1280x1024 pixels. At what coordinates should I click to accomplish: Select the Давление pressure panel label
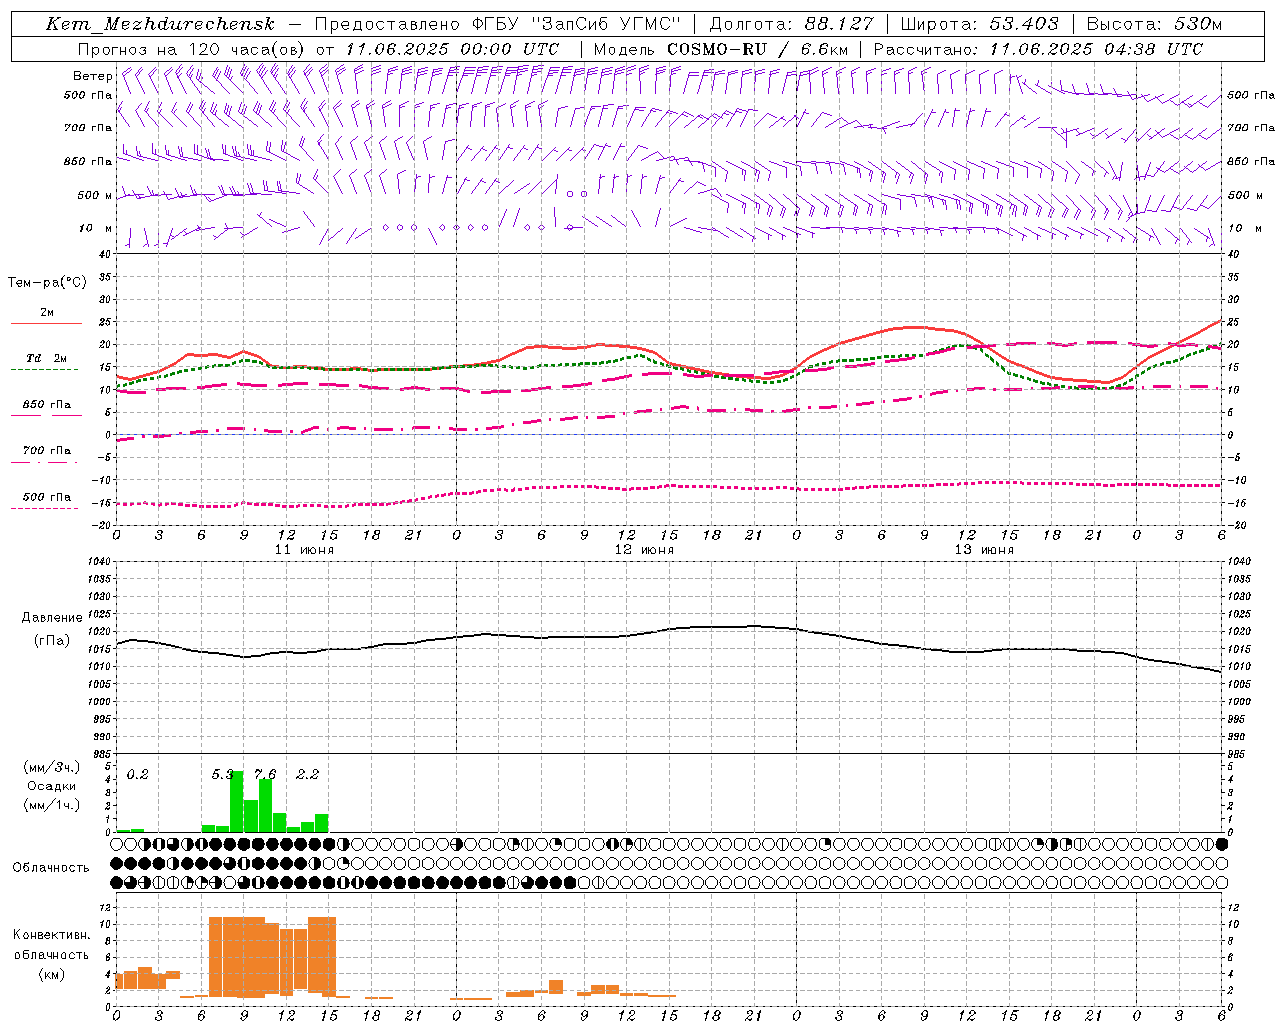coord(52,618)
